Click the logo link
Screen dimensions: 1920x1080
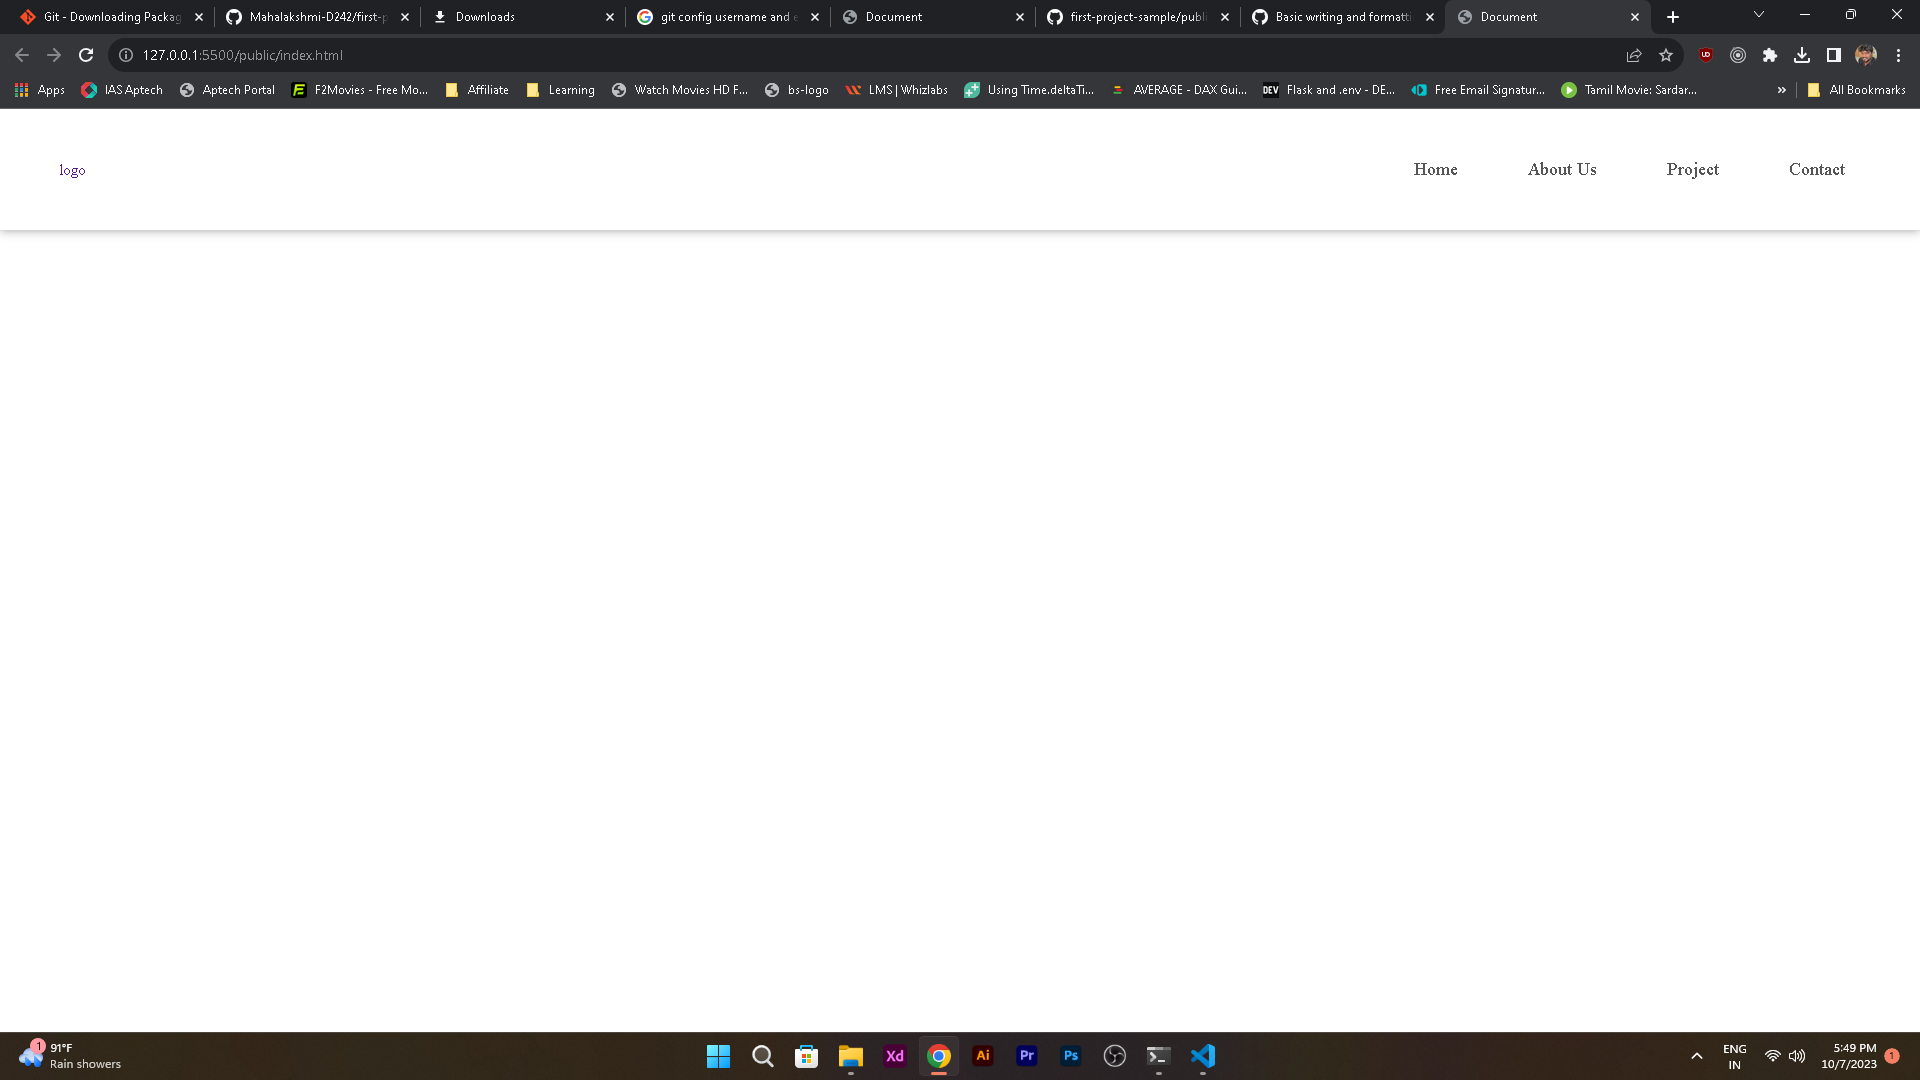[72, 170]
